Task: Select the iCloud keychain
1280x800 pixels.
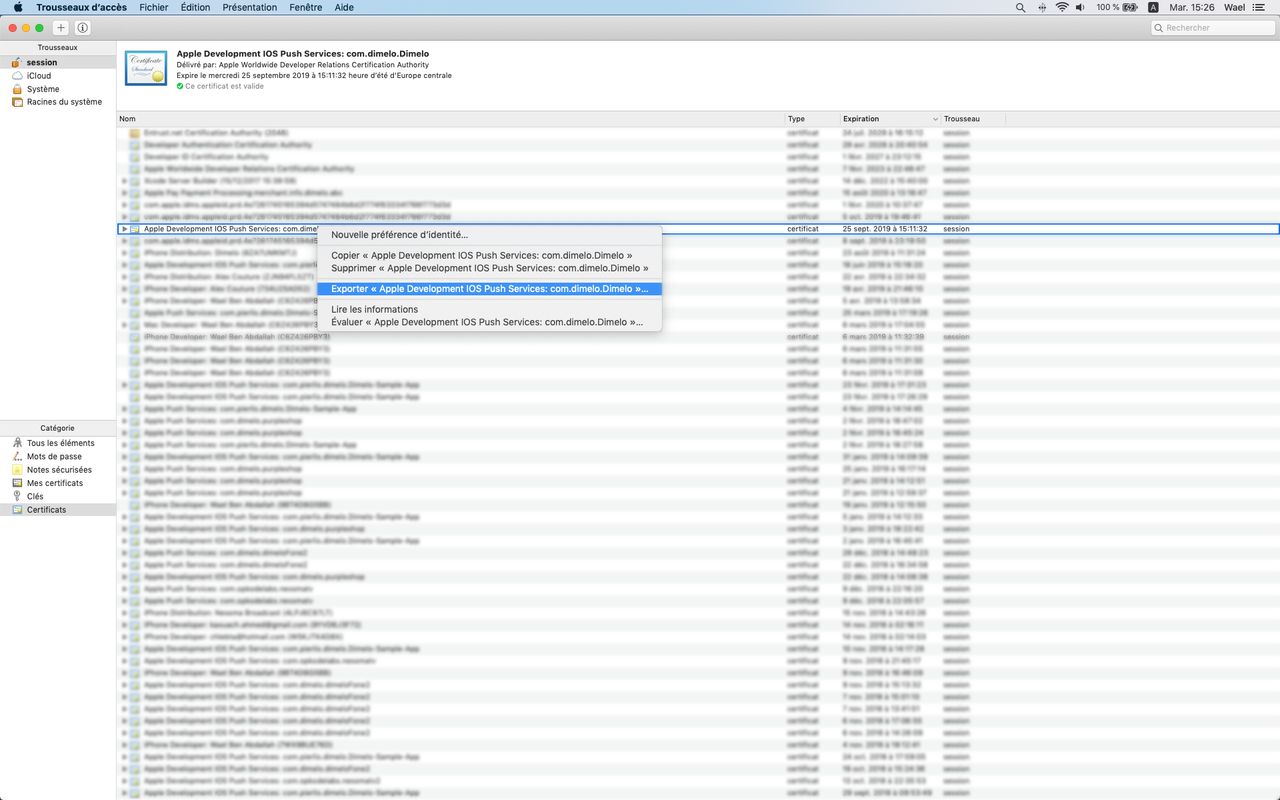Action: [39, 76]
